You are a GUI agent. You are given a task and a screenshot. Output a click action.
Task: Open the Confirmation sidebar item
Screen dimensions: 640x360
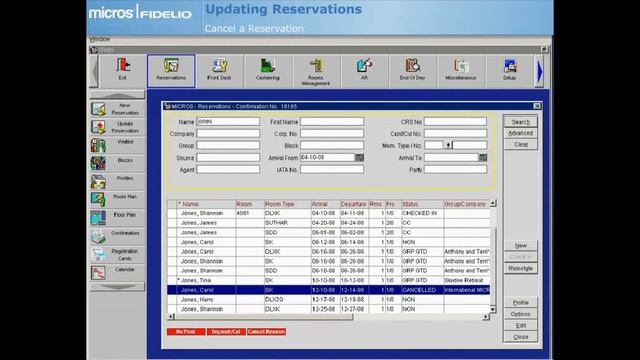point(118,236)
